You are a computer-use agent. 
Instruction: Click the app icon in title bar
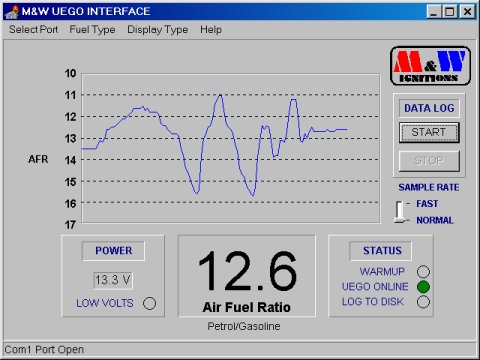tap(12, 12)
